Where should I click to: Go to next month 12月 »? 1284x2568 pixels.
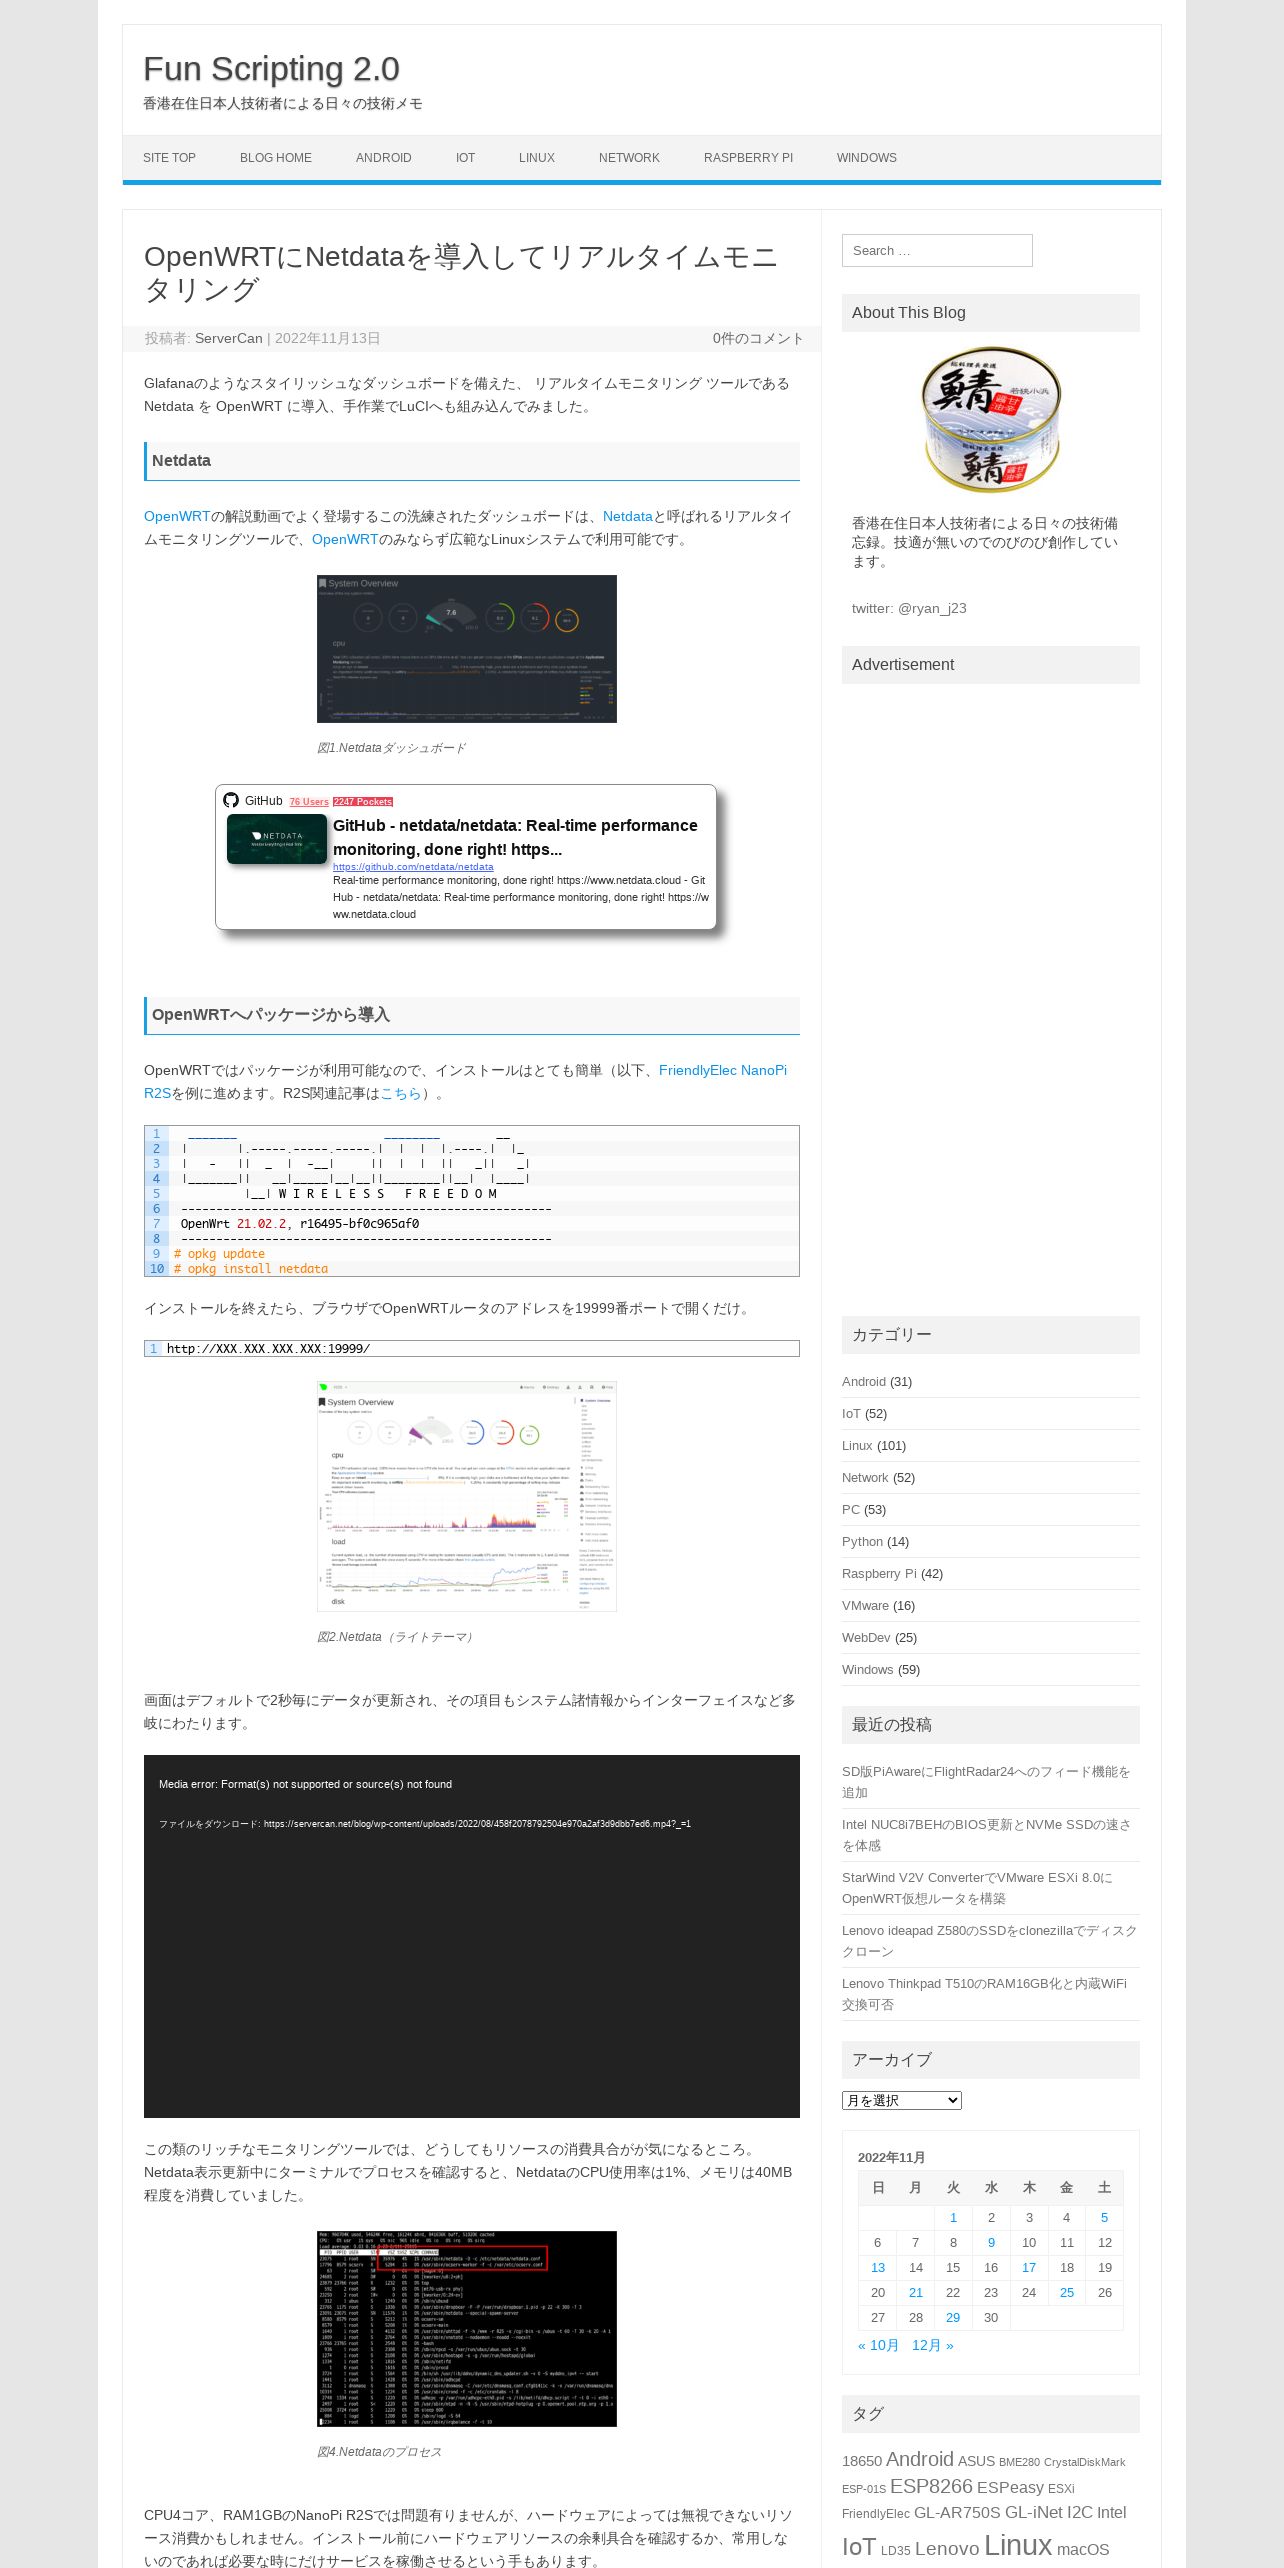pyautogui.click(x=932, y=2345)
